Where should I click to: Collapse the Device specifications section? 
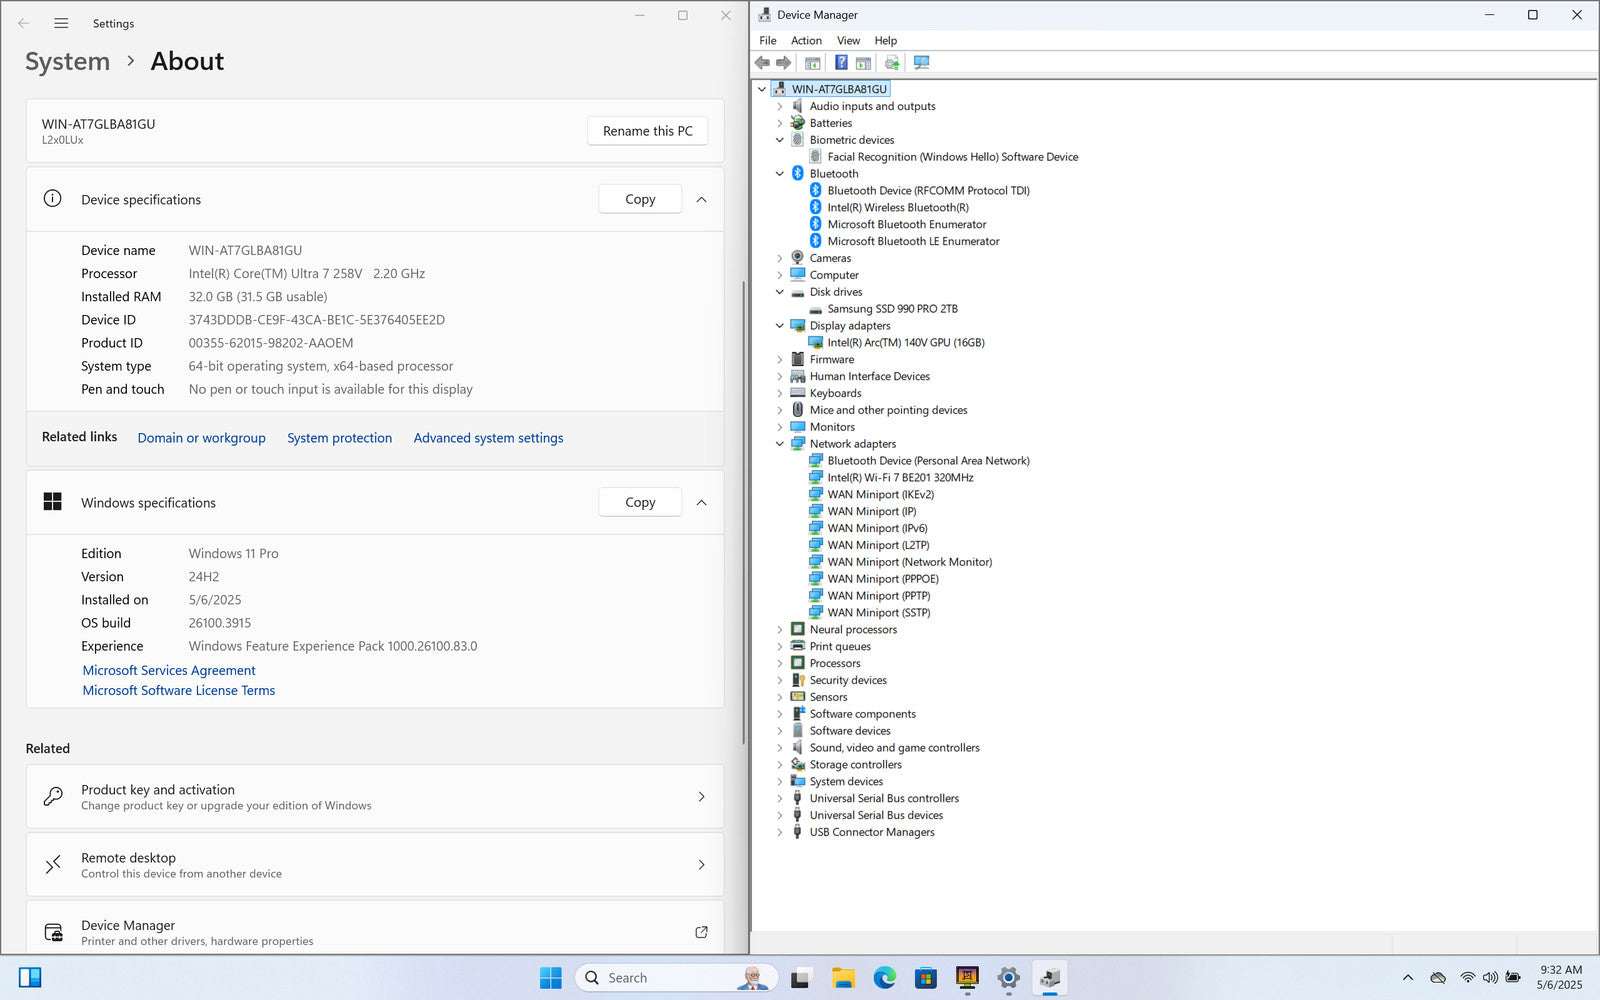701,200
